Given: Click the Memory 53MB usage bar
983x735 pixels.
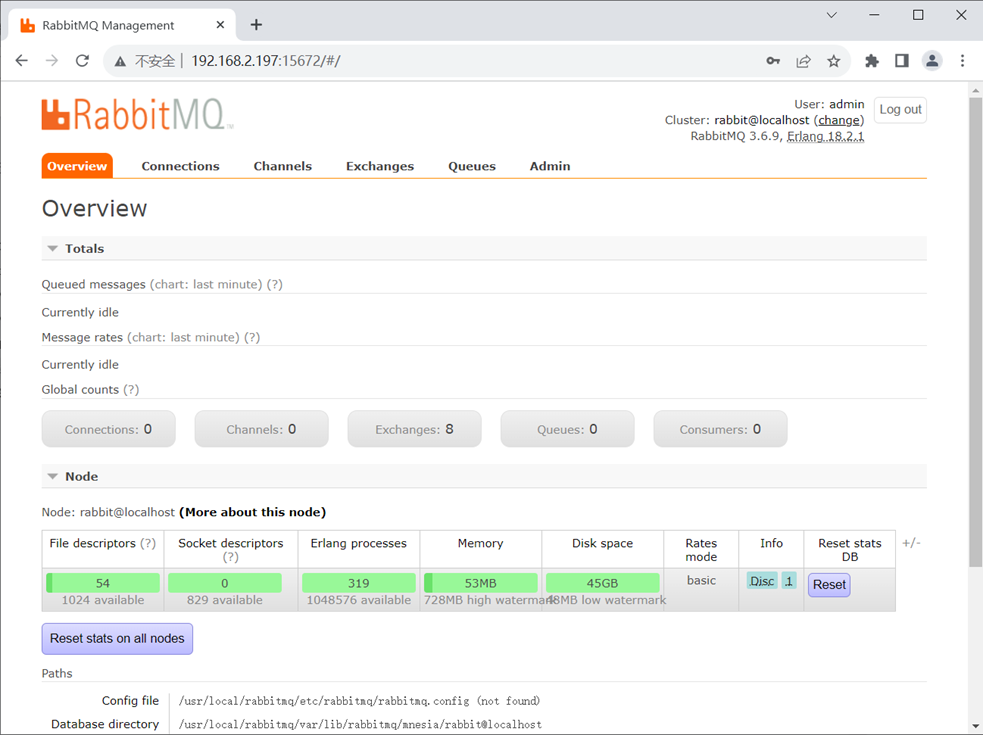Looking at the screenshot, I should (x=481, y=583).
